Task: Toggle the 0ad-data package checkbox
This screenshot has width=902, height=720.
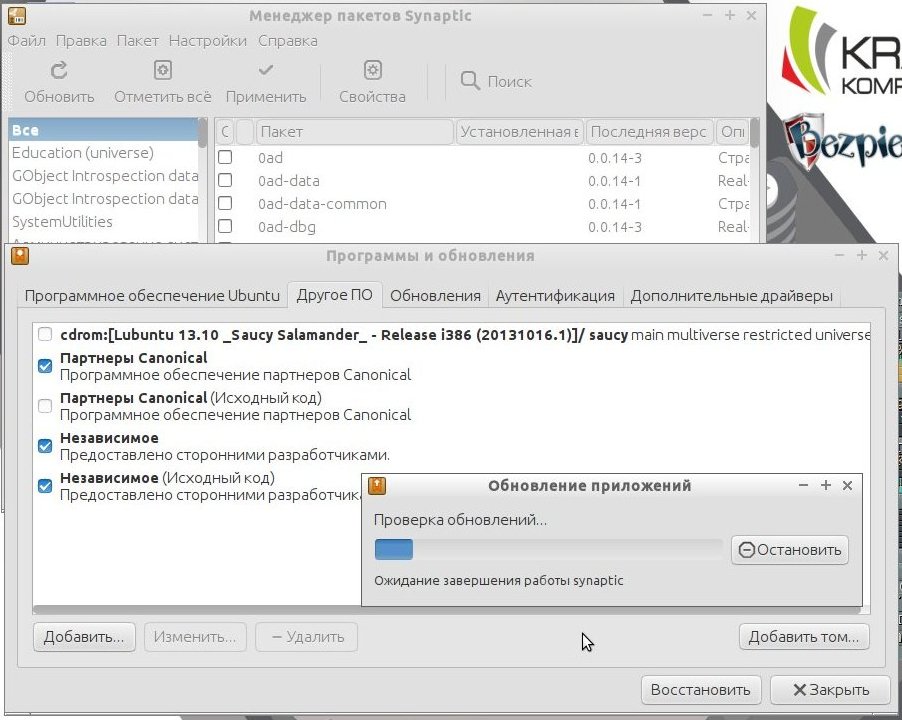Action: point(225,181)
